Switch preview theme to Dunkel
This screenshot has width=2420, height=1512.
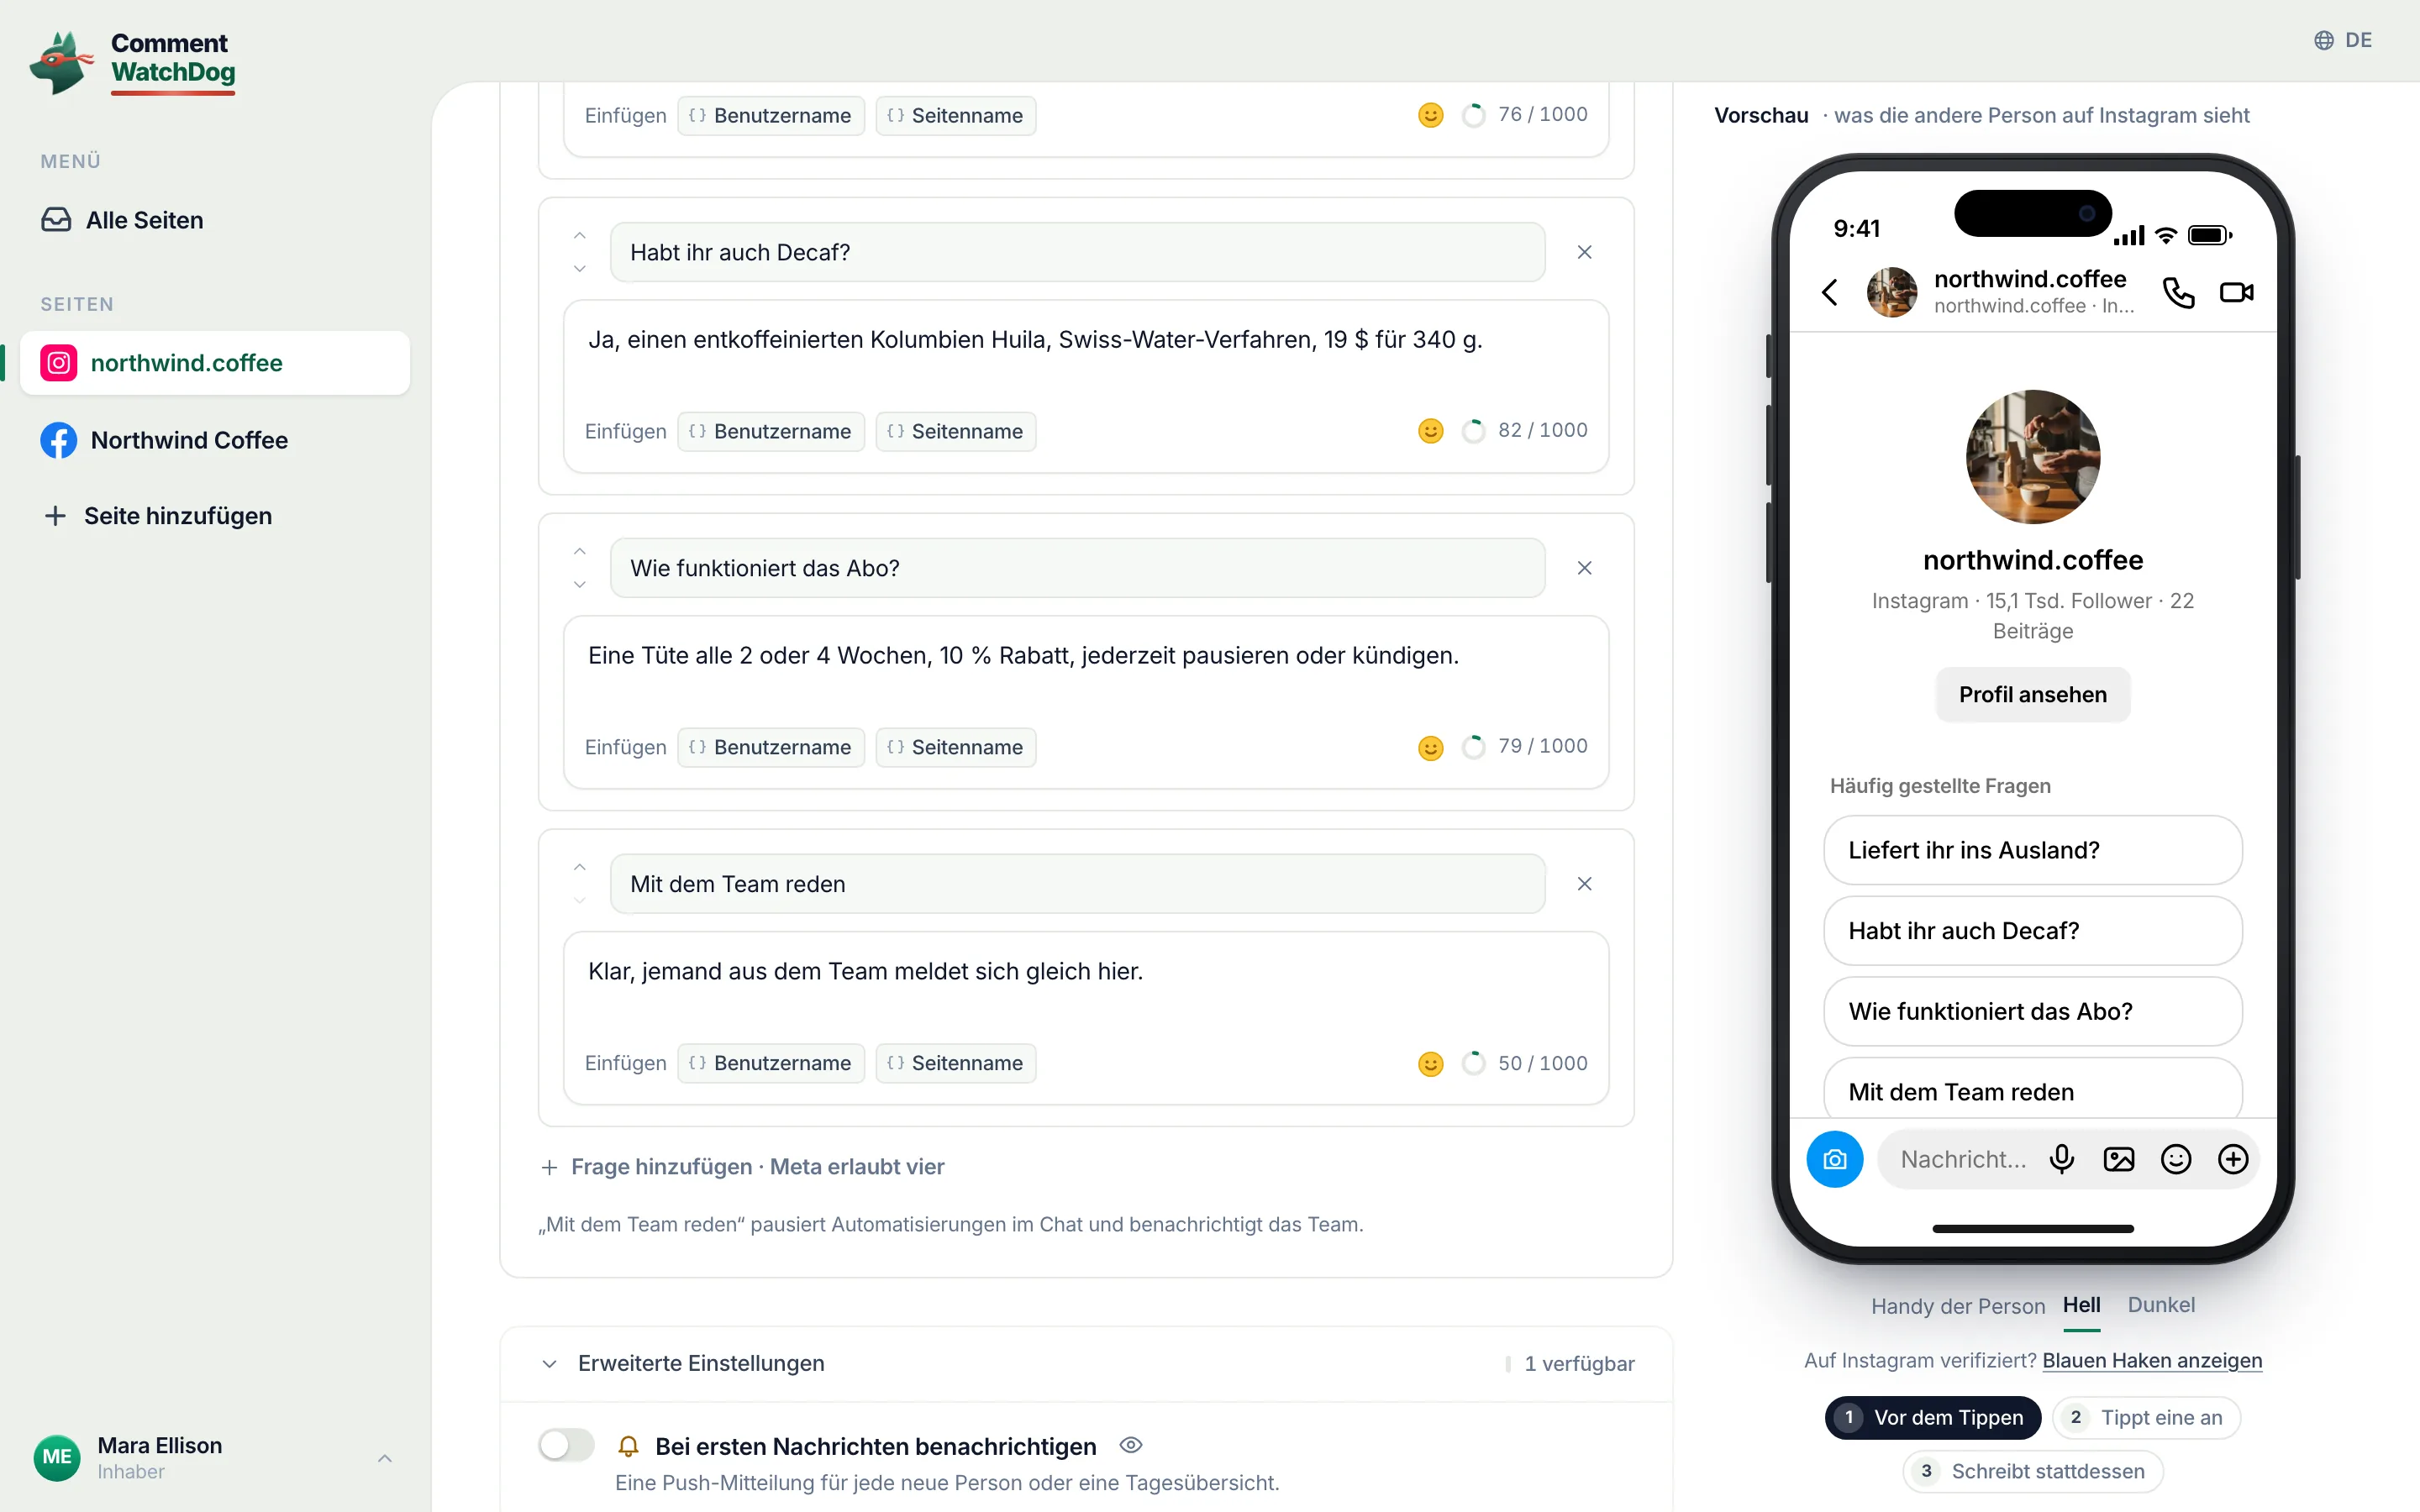click(2160, 1305)
